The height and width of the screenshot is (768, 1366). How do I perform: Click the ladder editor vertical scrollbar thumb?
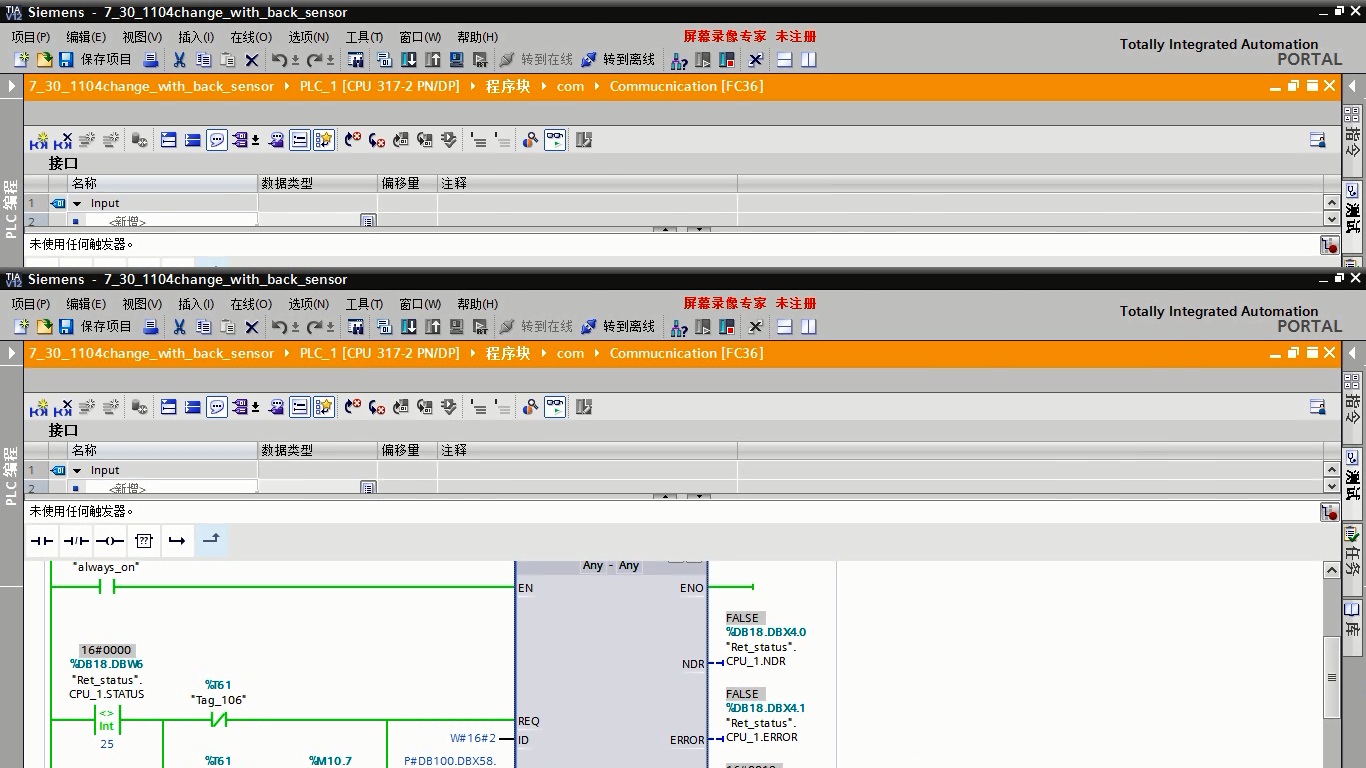(x=1332, y=676)
